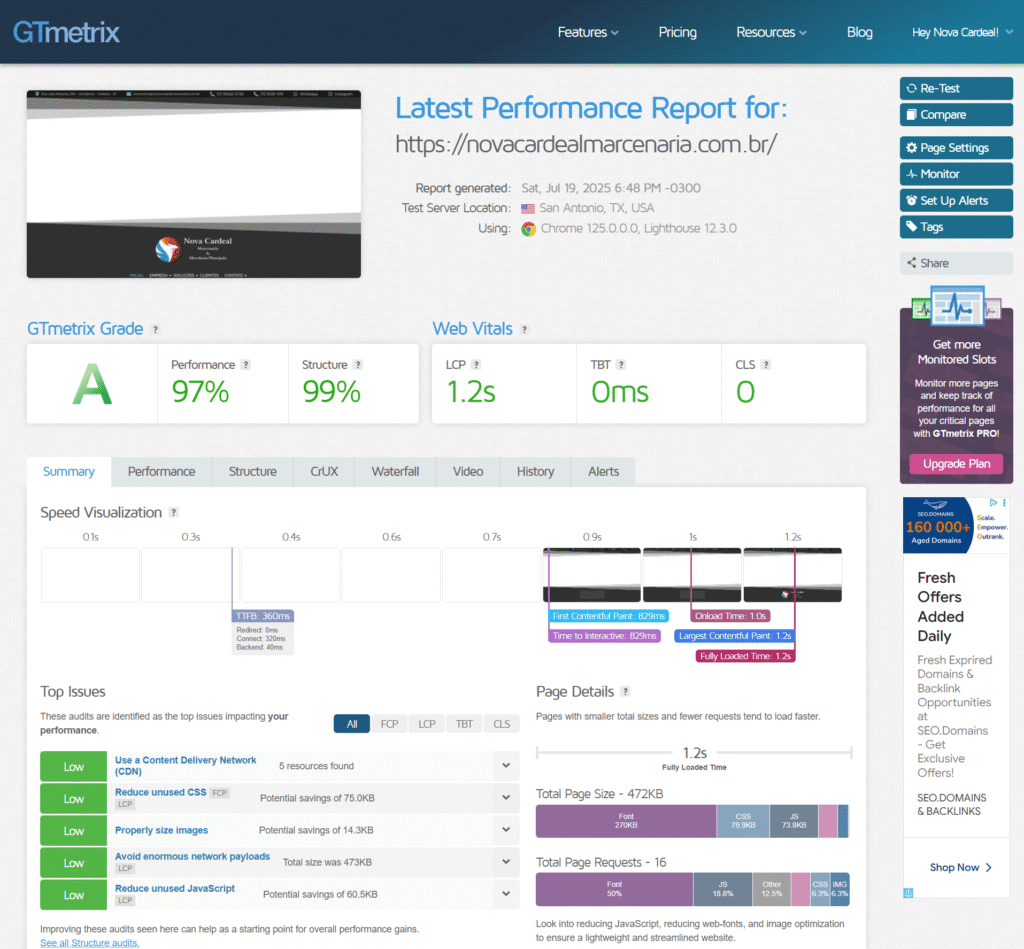Expand the Use a Content Delivery Network audit
Image resolution: width=1024 pixels, height=949 pixels.
[506, 767]
